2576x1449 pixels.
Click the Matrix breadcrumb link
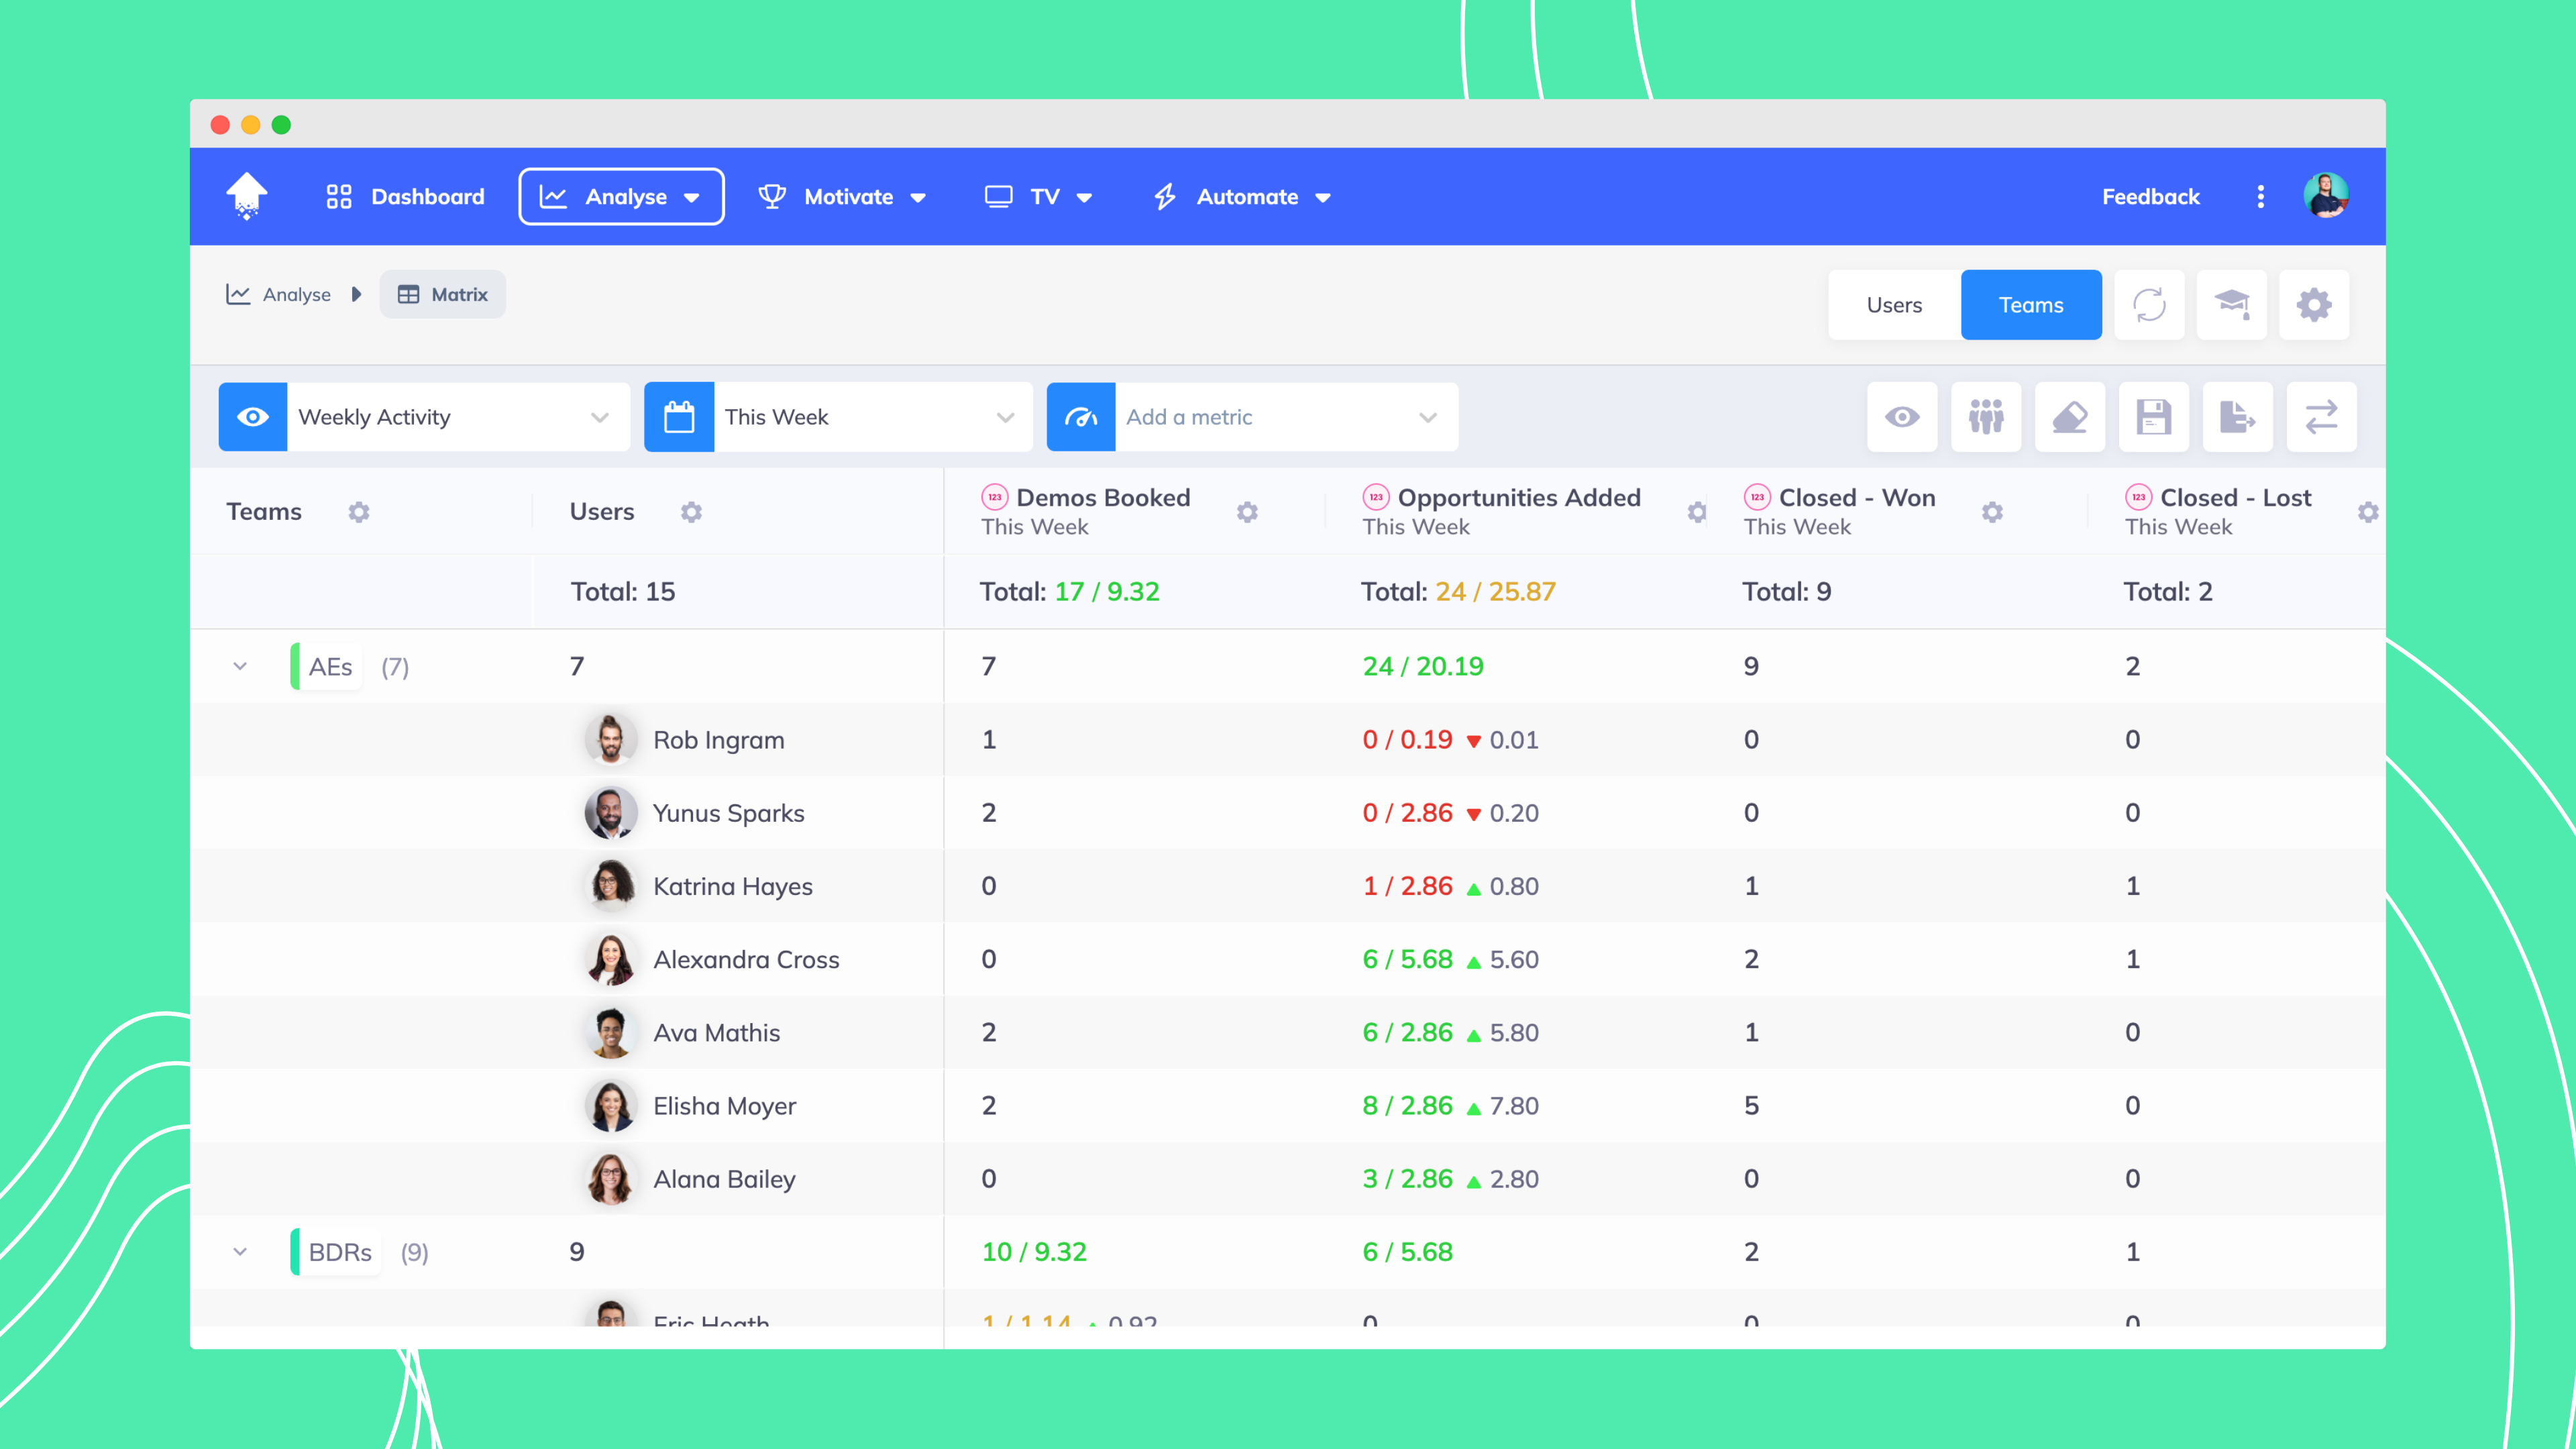pyautogui.click(x=443, y=294)
